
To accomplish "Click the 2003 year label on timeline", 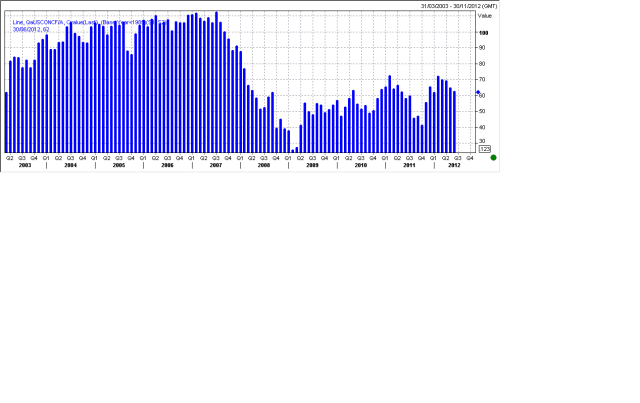I will pyautogui.click(x=24, y=165).
